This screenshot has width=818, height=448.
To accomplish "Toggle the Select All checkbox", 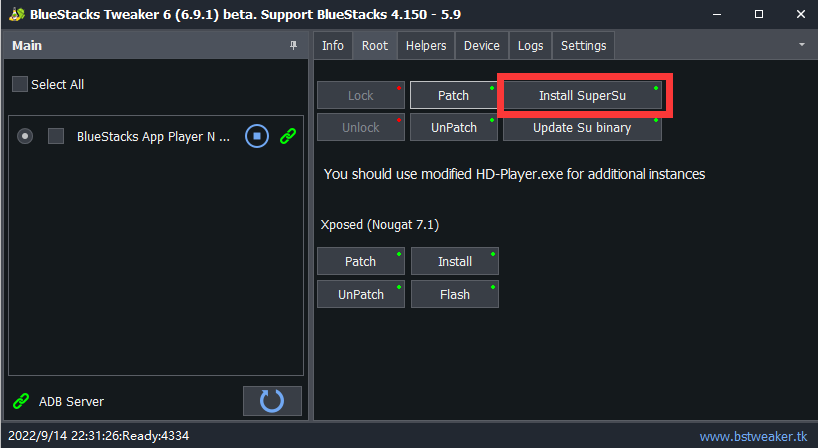I will [20, 84].
